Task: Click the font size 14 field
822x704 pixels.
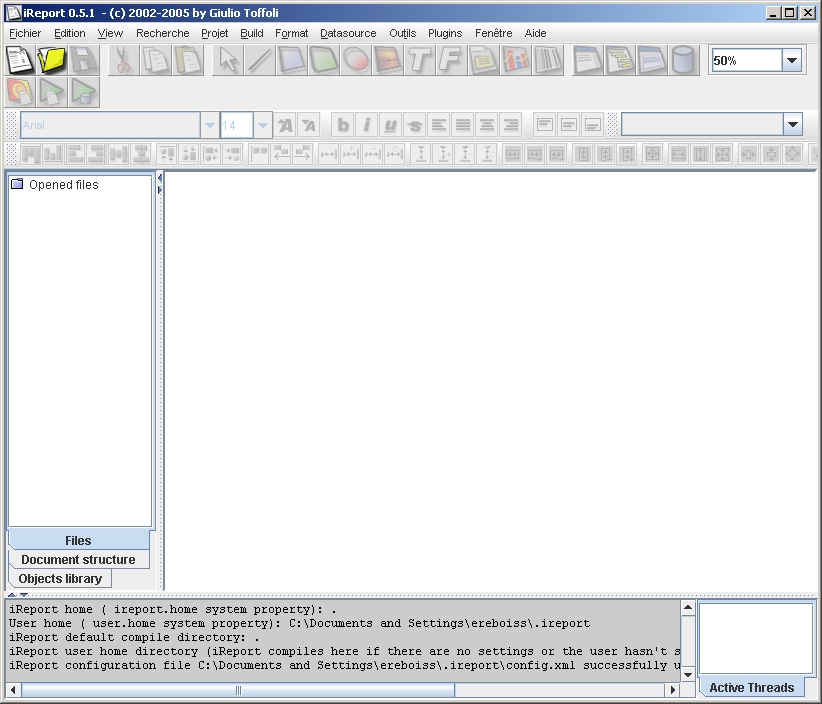Action: (236, 125)
